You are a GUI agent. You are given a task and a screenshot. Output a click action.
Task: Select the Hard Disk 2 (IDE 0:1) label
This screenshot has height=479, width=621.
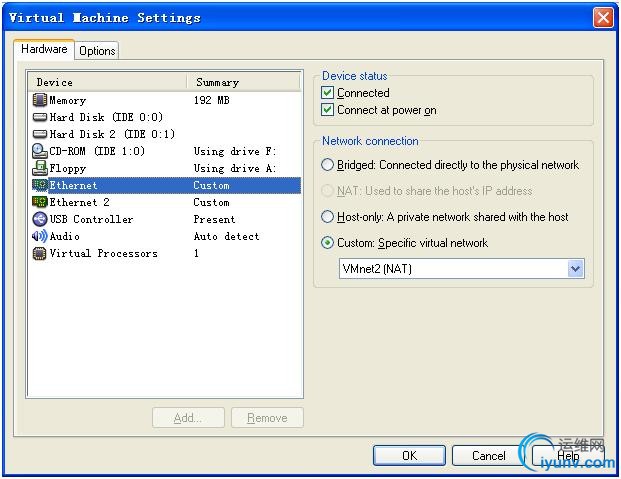click(x=112, y=134)
